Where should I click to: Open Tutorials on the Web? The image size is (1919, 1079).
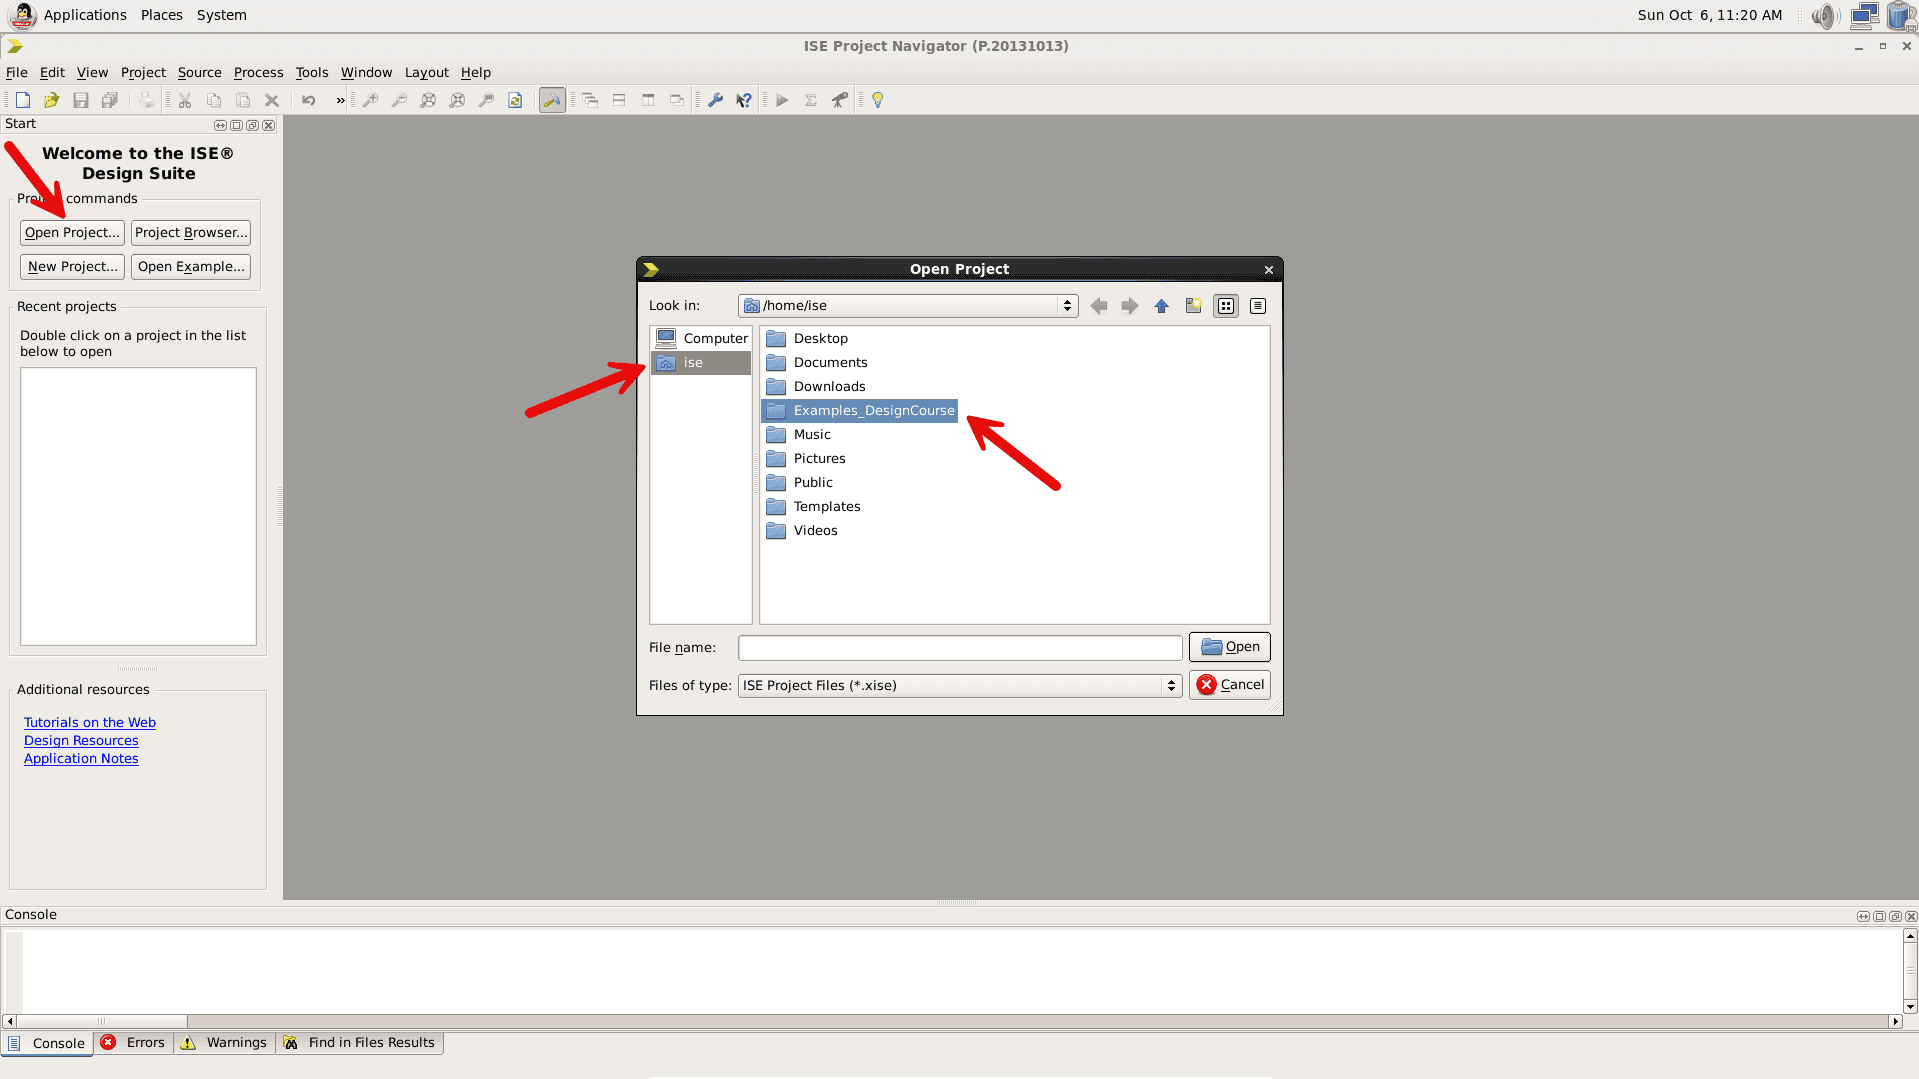coord(89,722)
